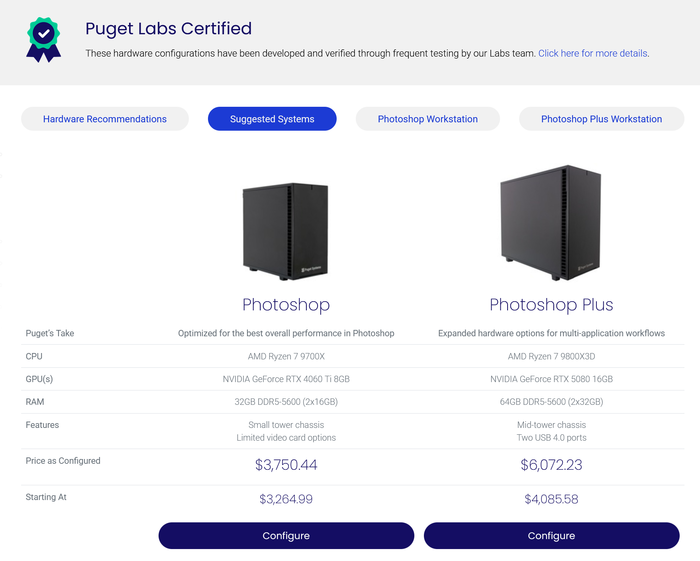Click the AMD Ryzen 7 9700X CPU text
The height and width of the screenshot is (561, 700).
pyautogui.click(x=286, y=356)
